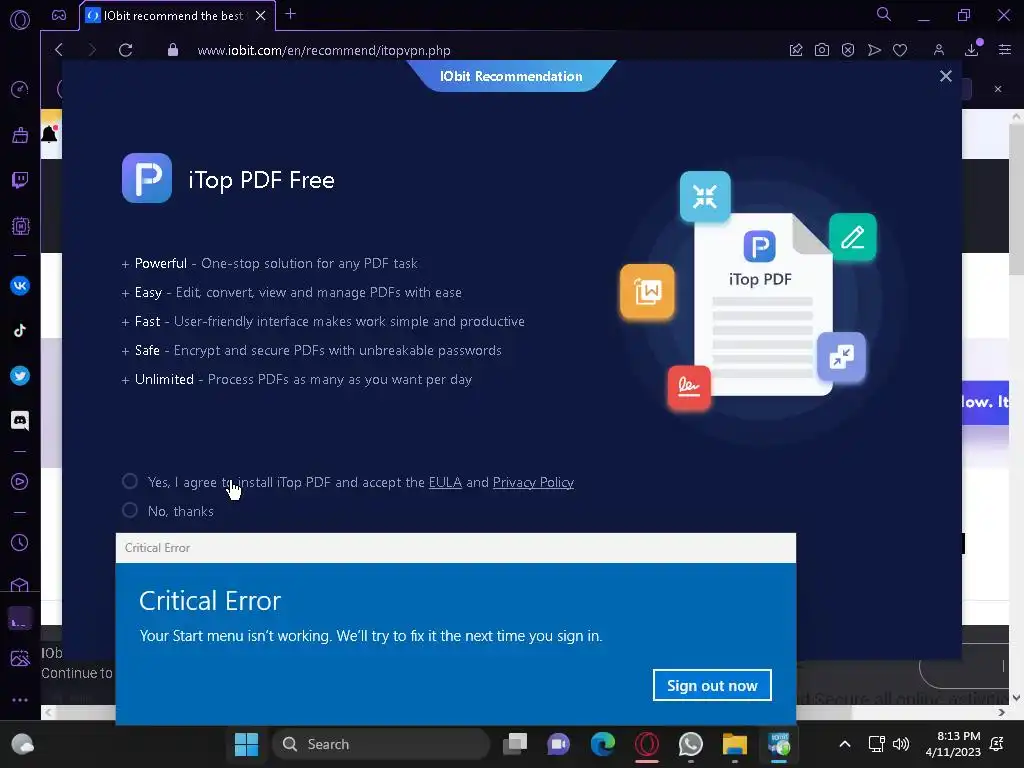This screenshot has width=1024, height=768.
Task: Open Twitch panel in sidebar
Action: point(20,180)
